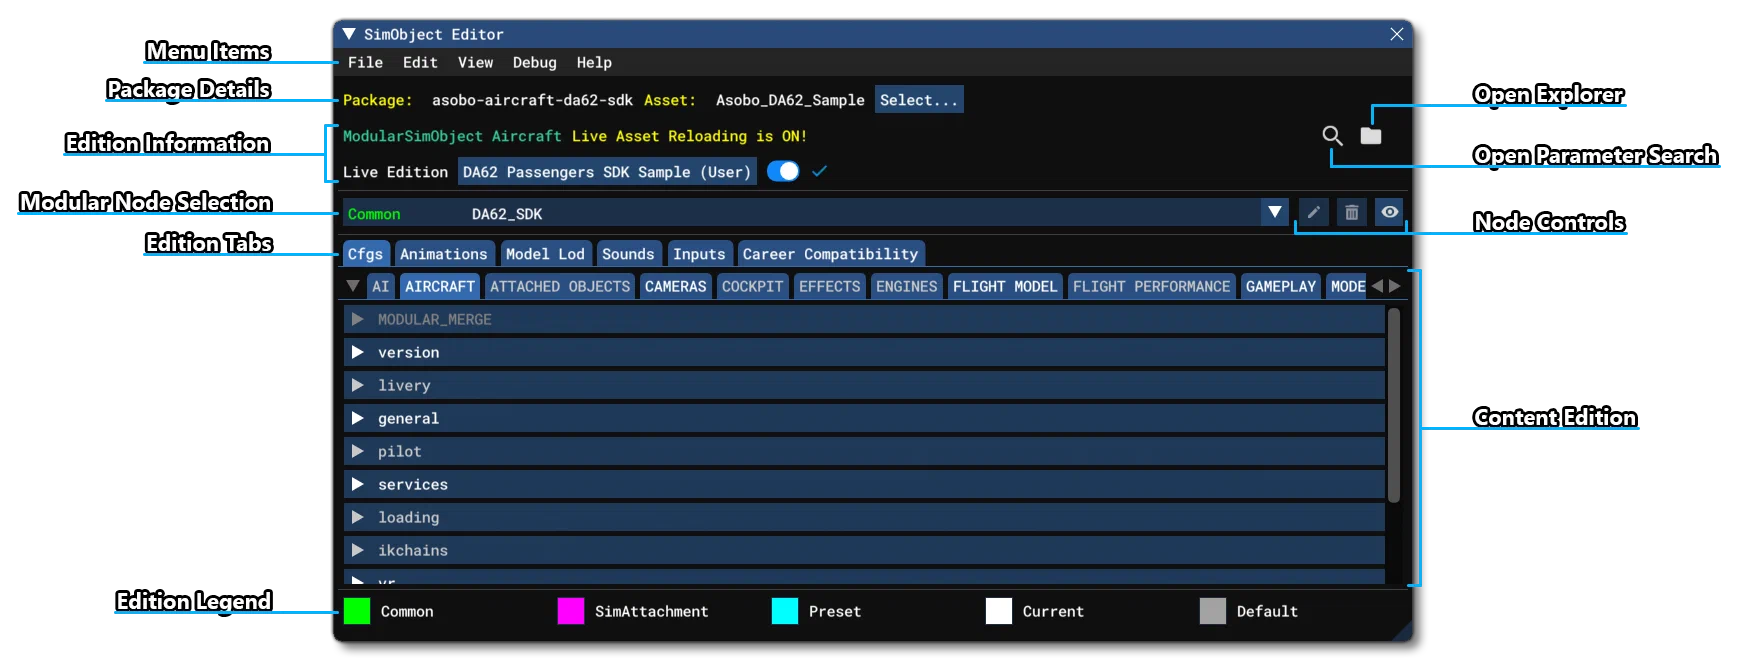Open the File menu
1738x665 pixels.
365,62
